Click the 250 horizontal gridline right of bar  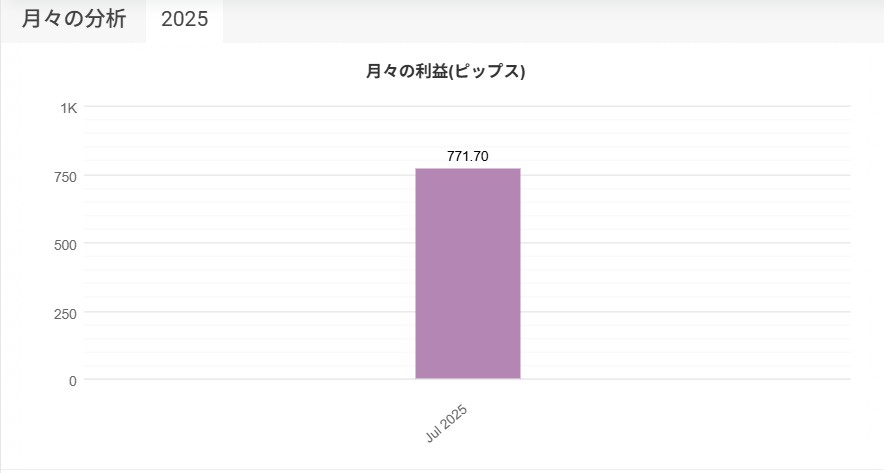coord(685,312)
